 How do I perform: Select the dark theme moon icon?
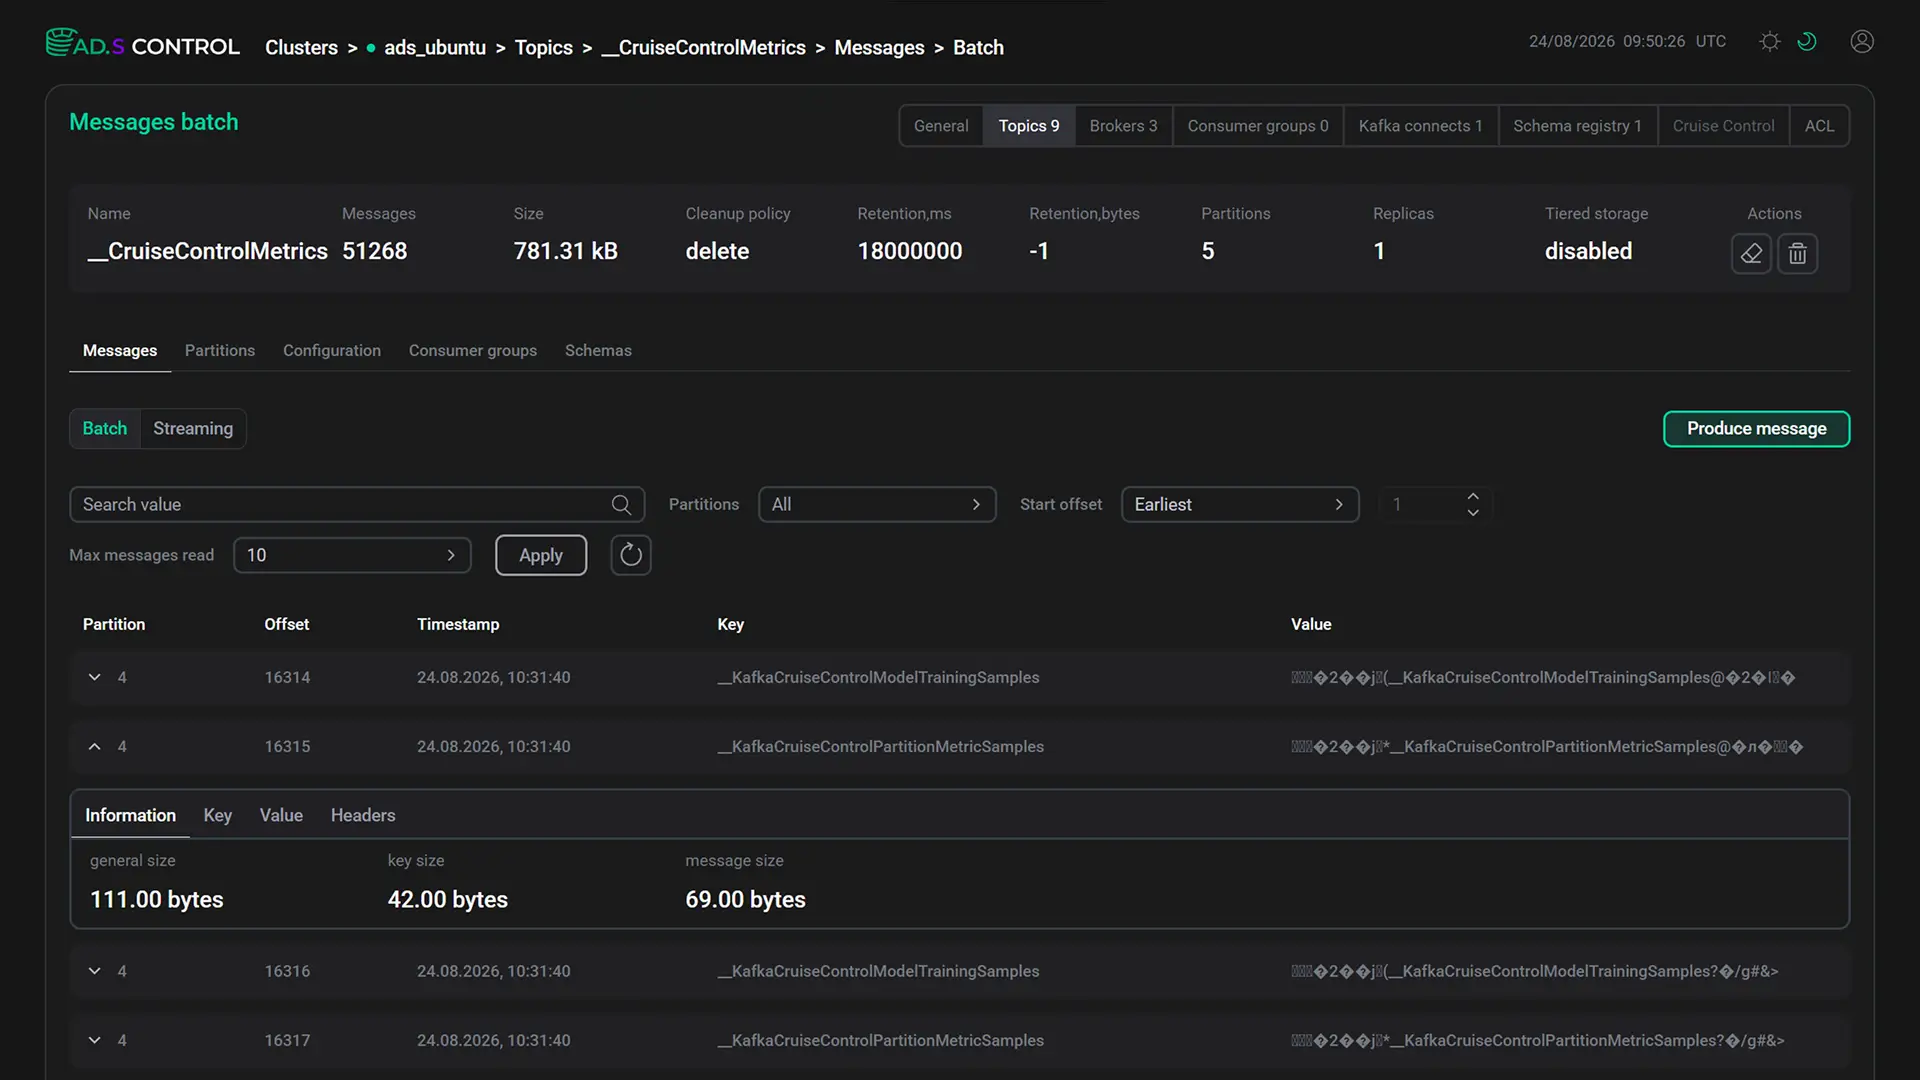(x=1807, y=41)
